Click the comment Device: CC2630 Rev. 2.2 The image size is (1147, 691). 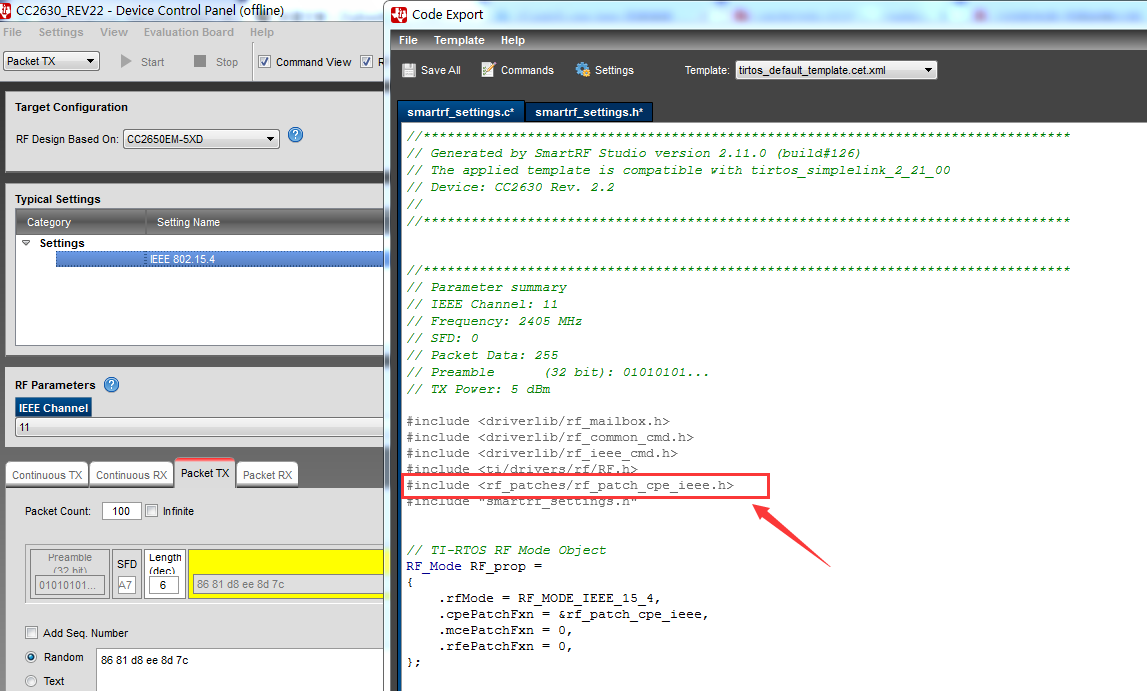point(511,187)
